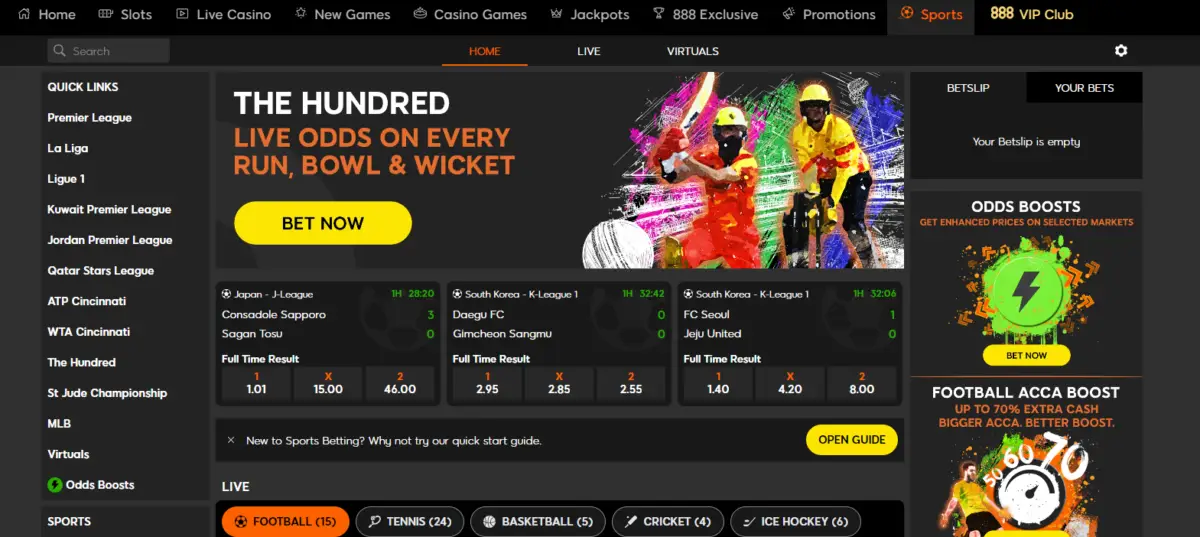Viewport: 1200px width, 537px height.
Task: Focus the Search input field
Action: pyautogui.click(x=108, y=51)
